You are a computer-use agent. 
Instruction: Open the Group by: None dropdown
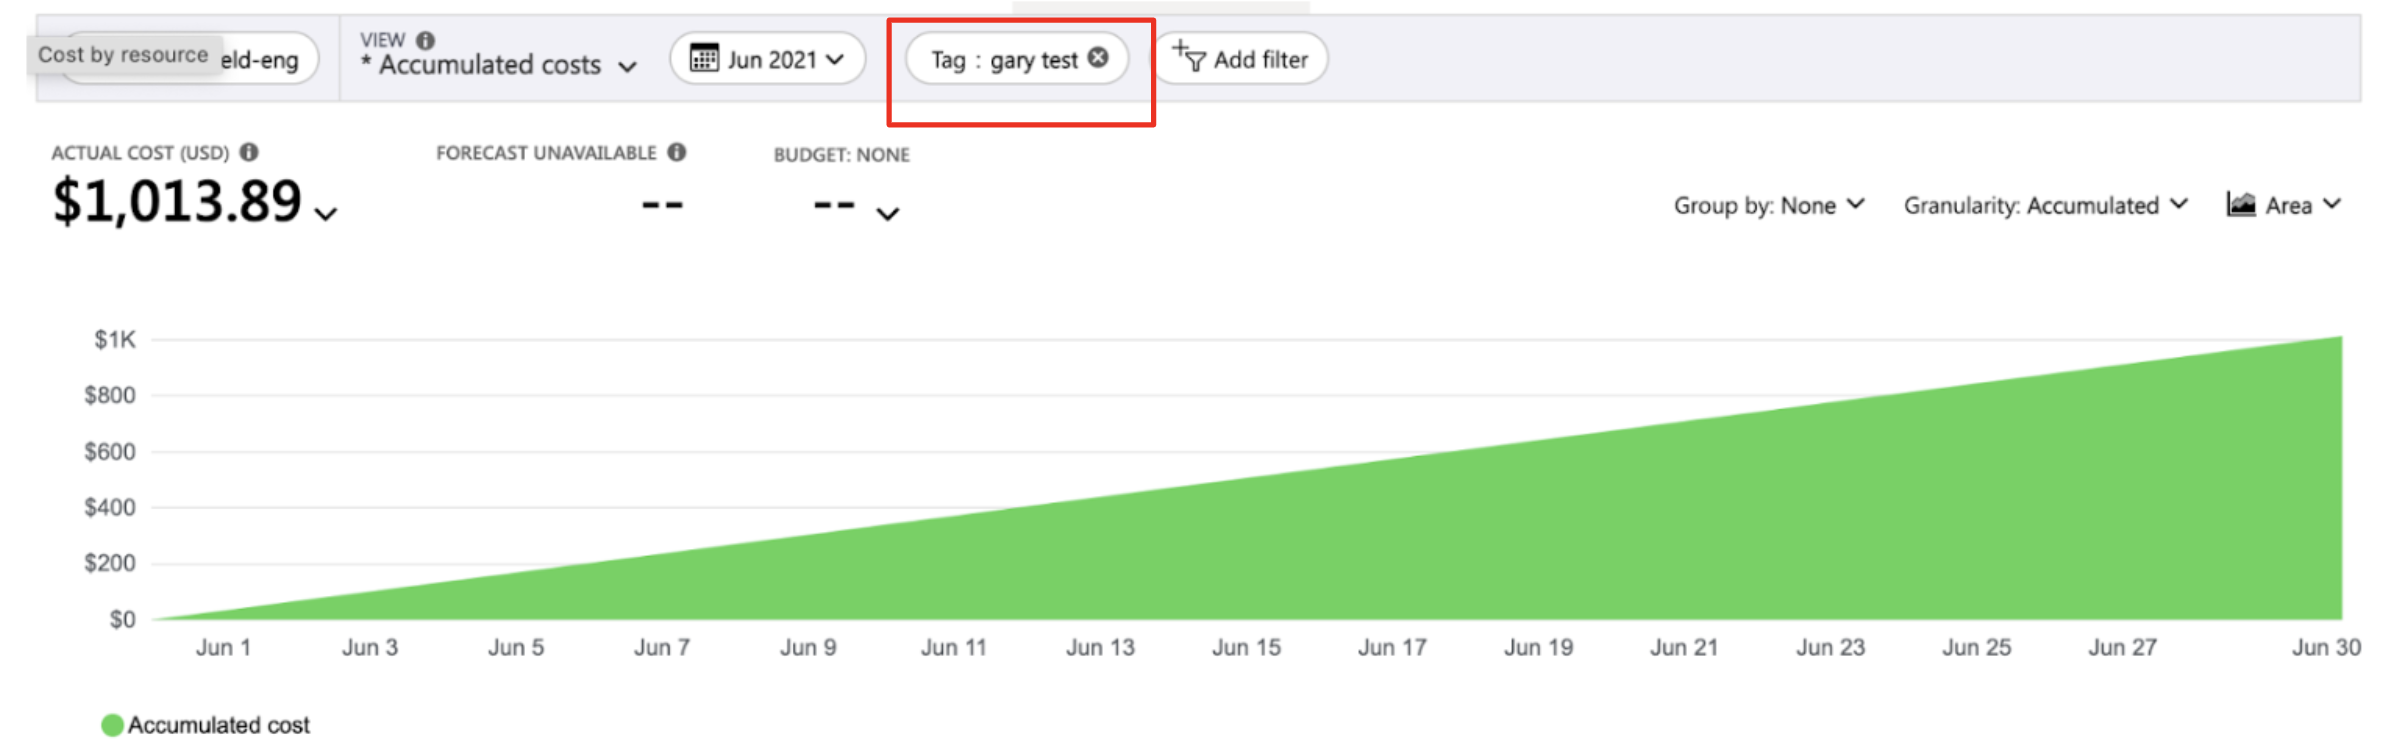click(1769, 205)
